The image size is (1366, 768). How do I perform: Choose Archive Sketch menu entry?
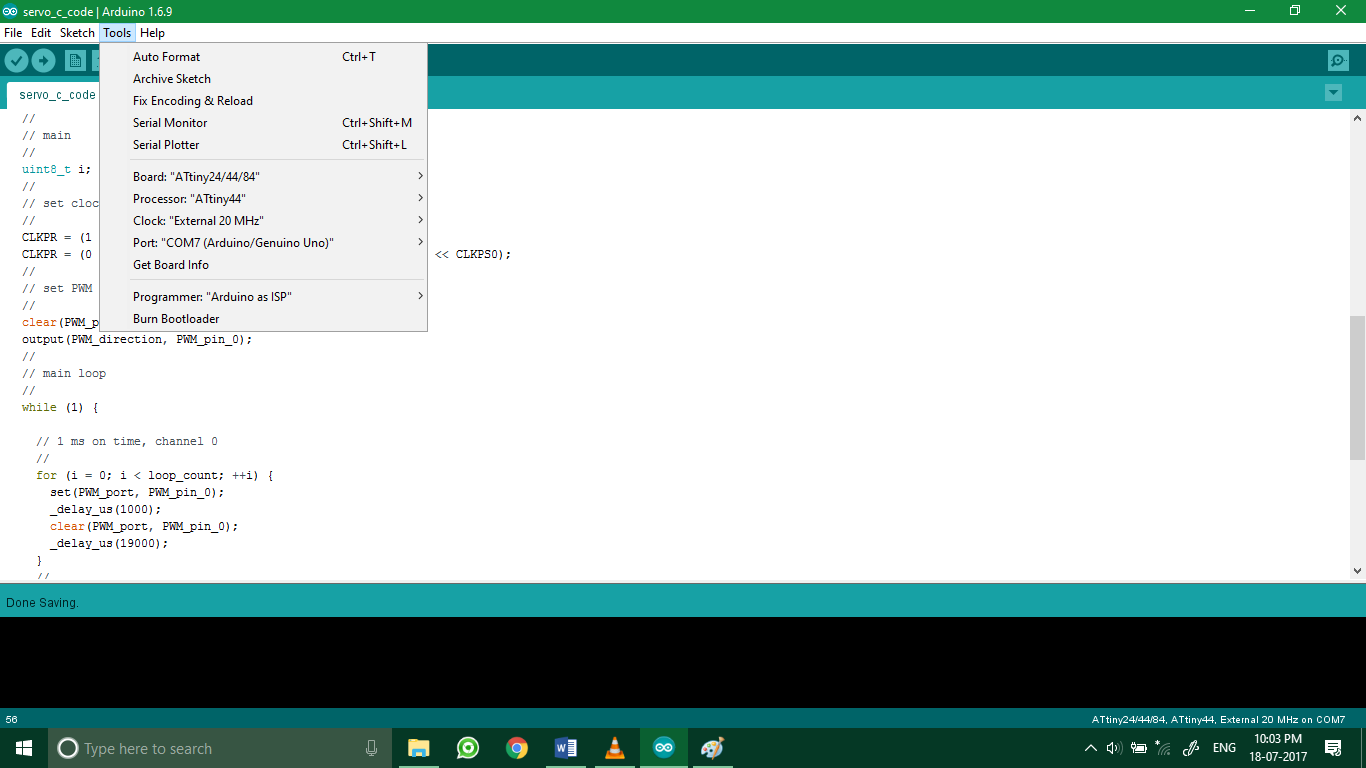click(x=264, y=79)
